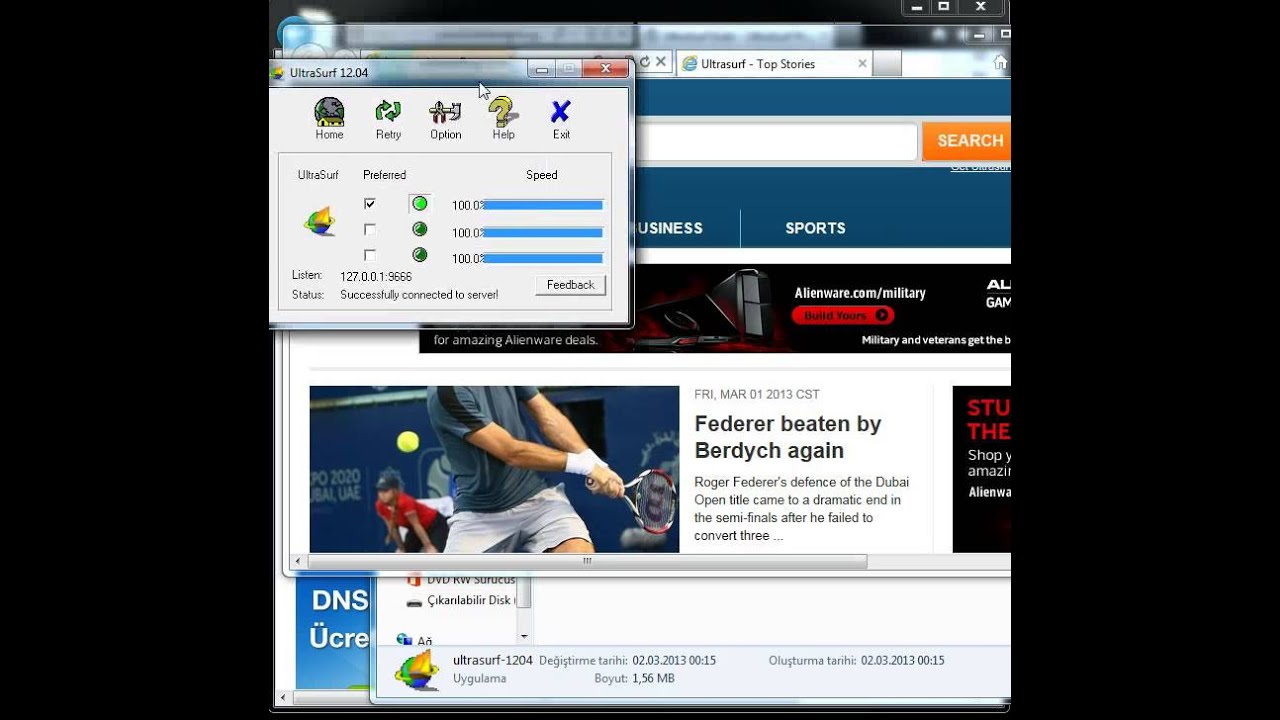Select the first server's bright green indicator

(x=420, y=204)
